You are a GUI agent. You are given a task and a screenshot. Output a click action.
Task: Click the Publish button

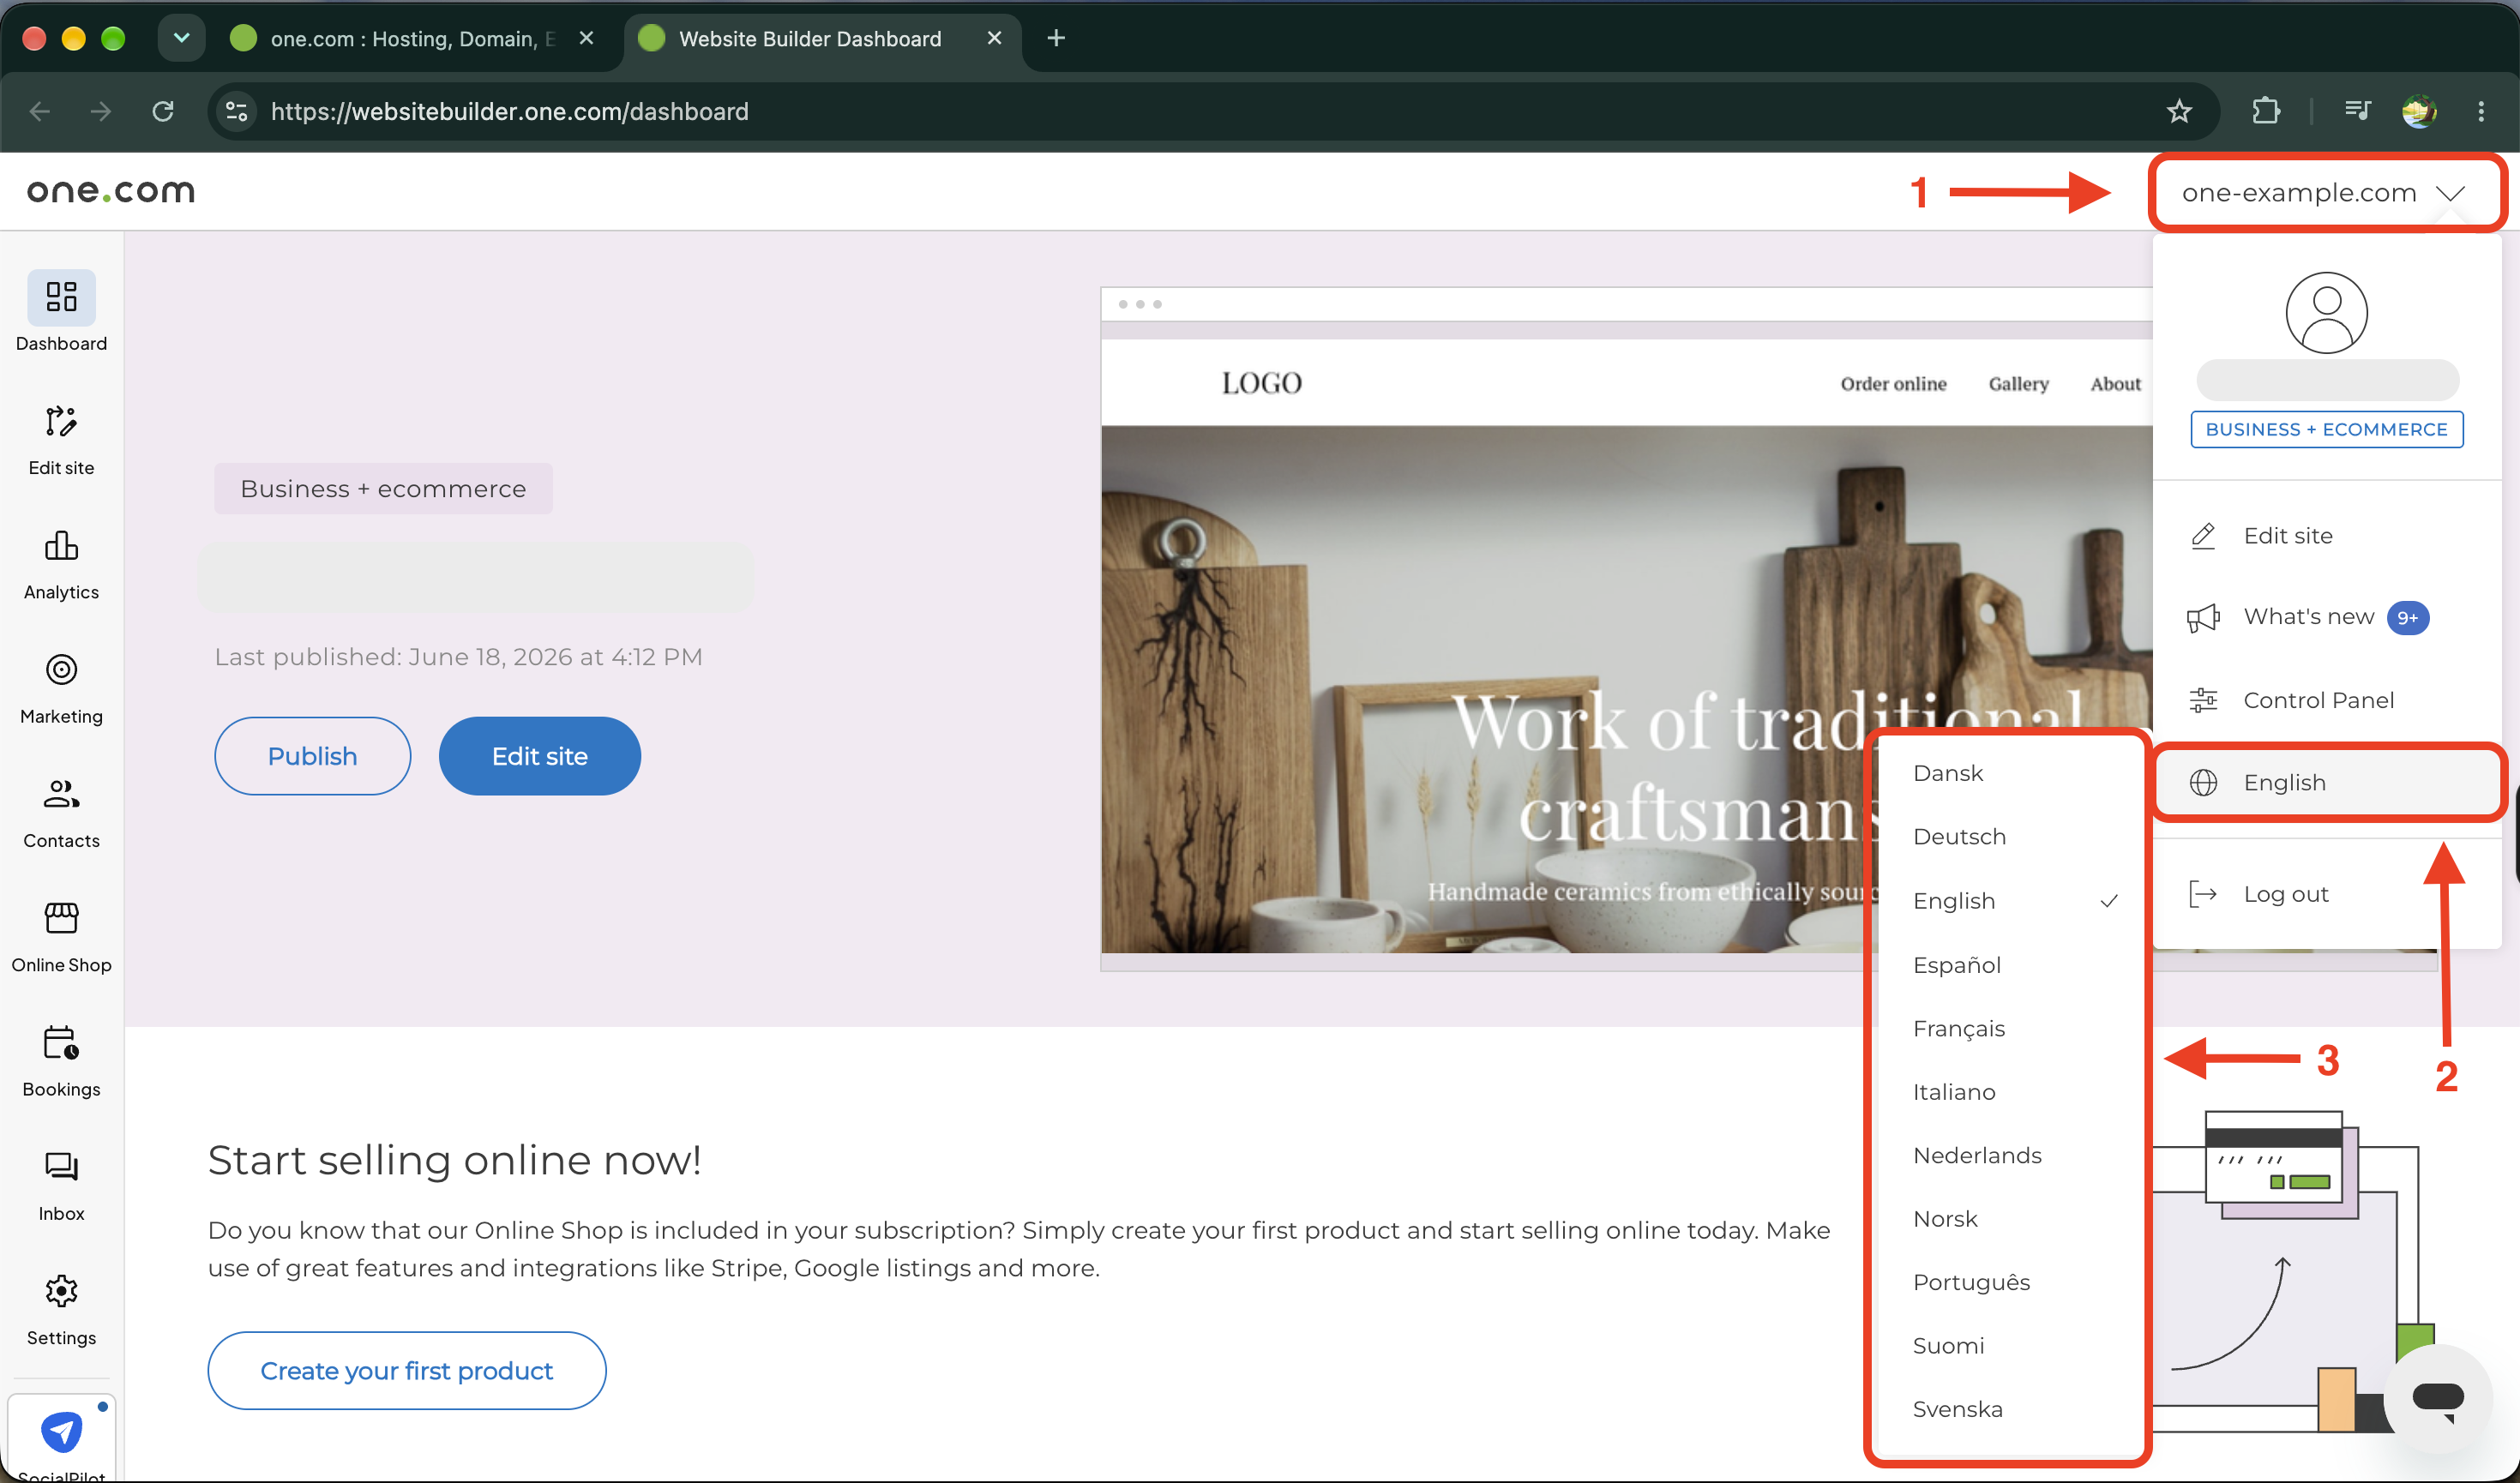312,756
